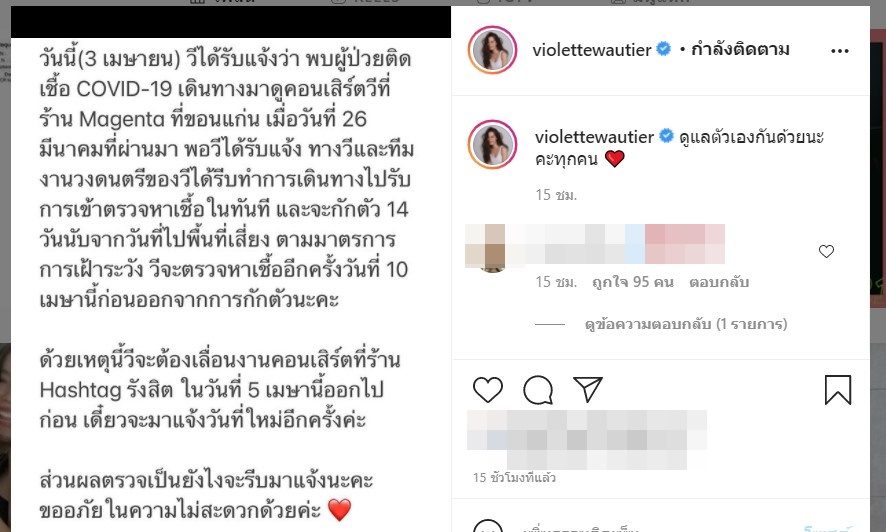The image size is (886, 532).
Task: Open violettewautier avatar beside the caption
Action: tap(492, 145)
